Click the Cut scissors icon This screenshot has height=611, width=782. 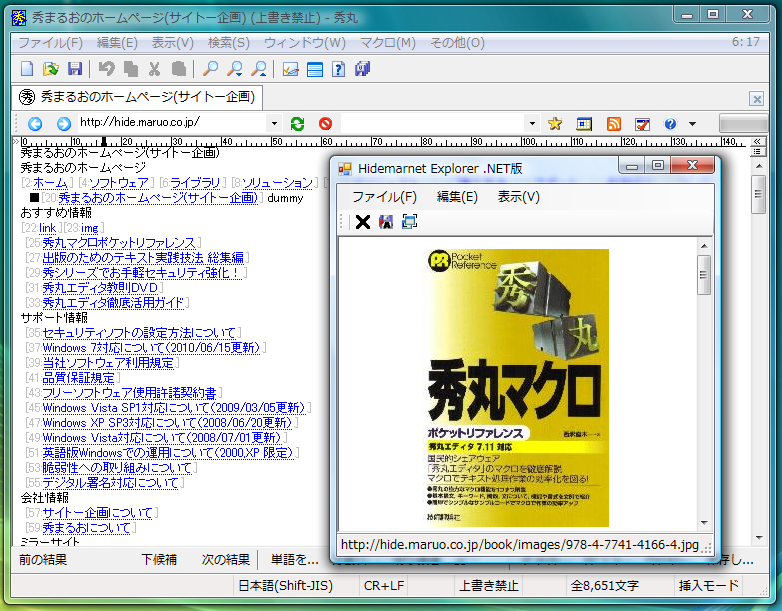pos(155,69)
